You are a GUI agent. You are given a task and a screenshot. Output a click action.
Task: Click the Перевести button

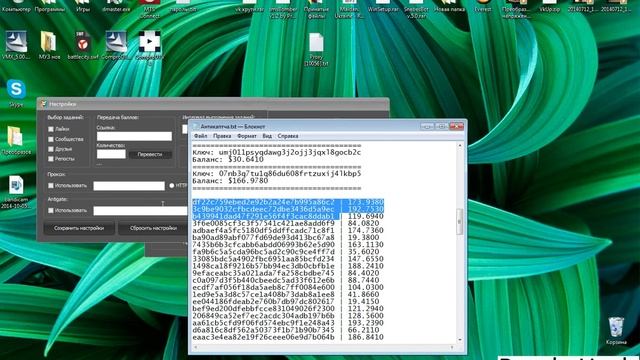point(150,155)
